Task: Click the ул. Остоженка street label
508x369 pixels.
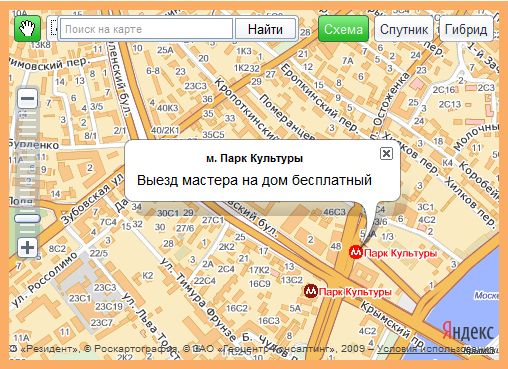Action: (390, 105)
